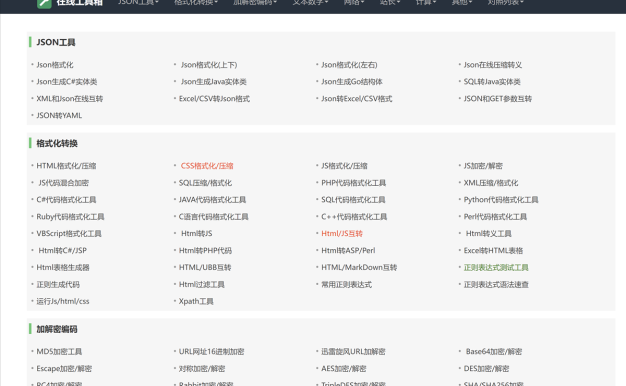Screen dimensions: 626x386
Task: Open Html转义工具 link
Action: [488, 234]
